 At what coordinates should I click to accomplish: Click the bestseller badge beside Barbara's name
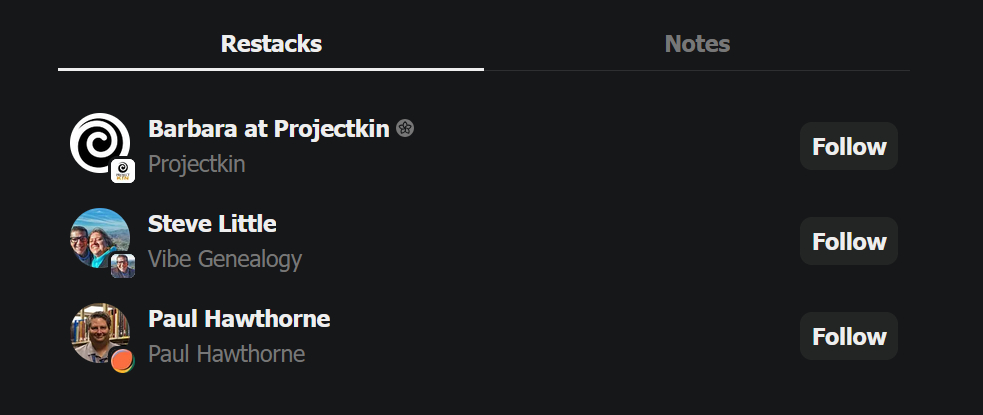[405, 128]
